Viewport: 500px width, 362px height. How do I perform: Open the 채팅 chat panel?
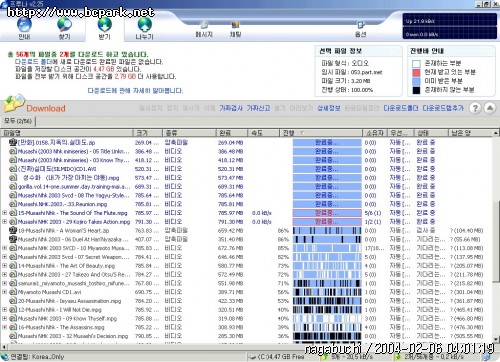pos(235,29)
